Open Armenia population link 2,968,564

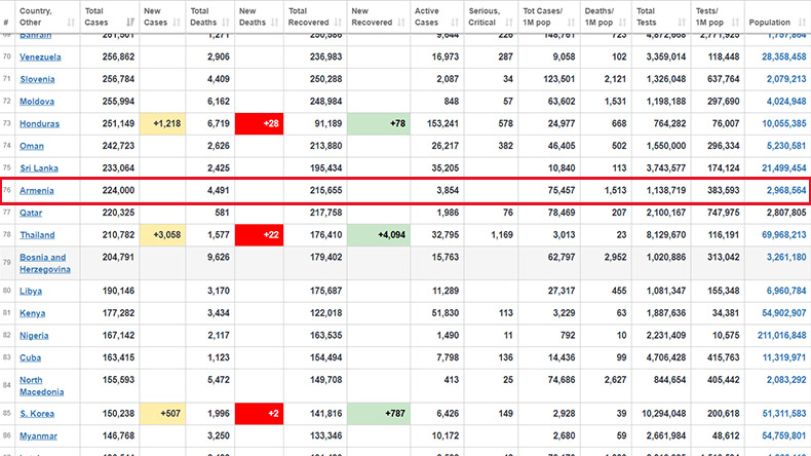tap(786, 190)
